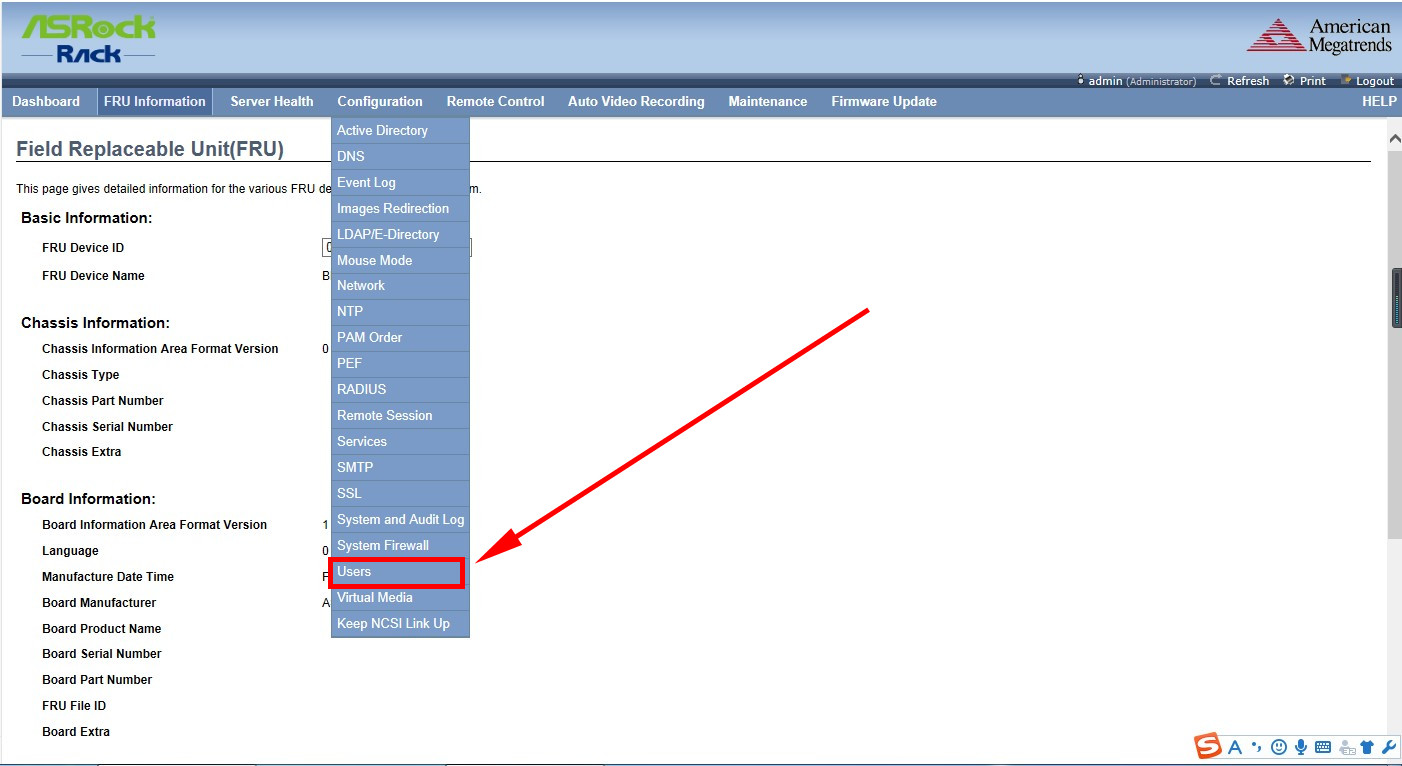1402x766 pixels.
Task: Switch the punctuation mode icon
Action: point(1256,747)
